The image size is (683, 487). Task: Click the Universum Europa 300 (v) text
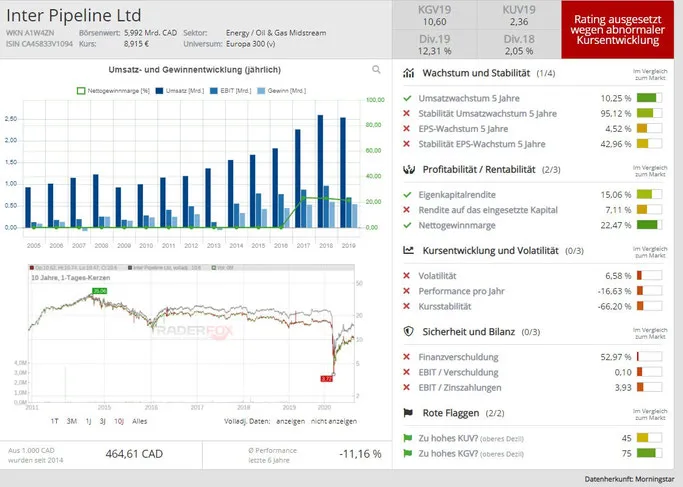tap(250, 44)
